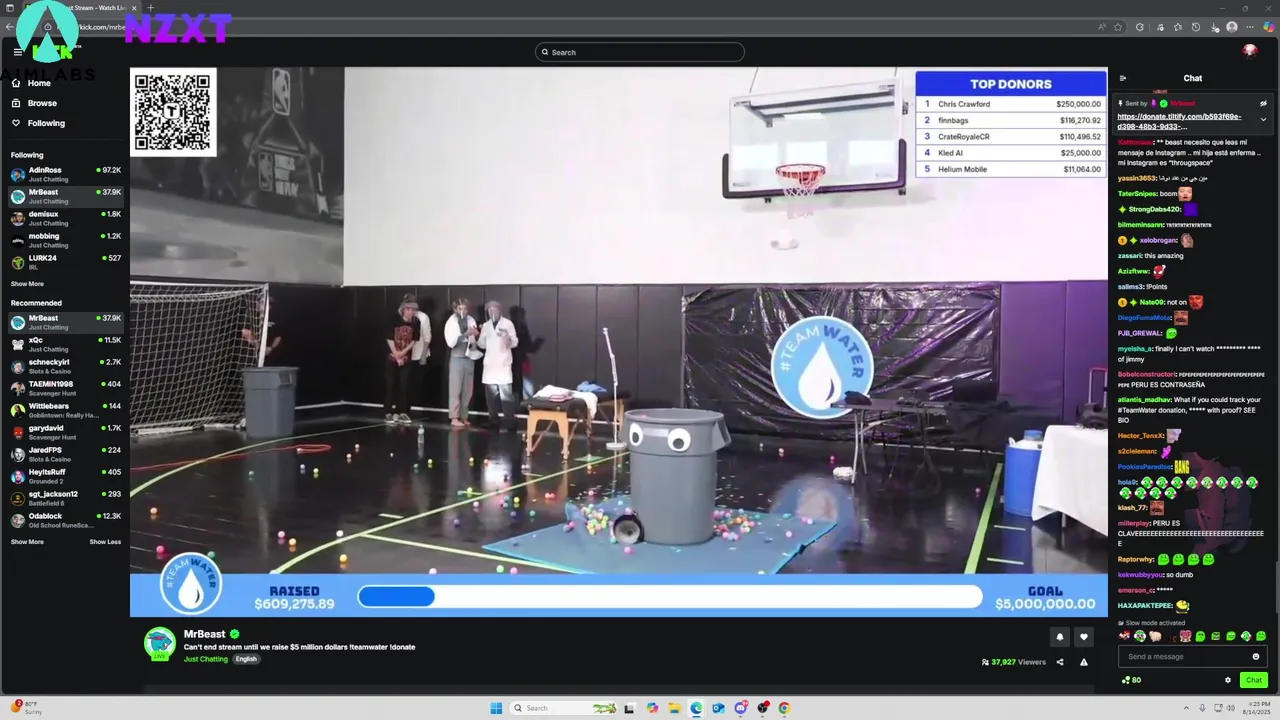
Task: Open JaredFPS recommended channel
Action: tap(65, 454)
